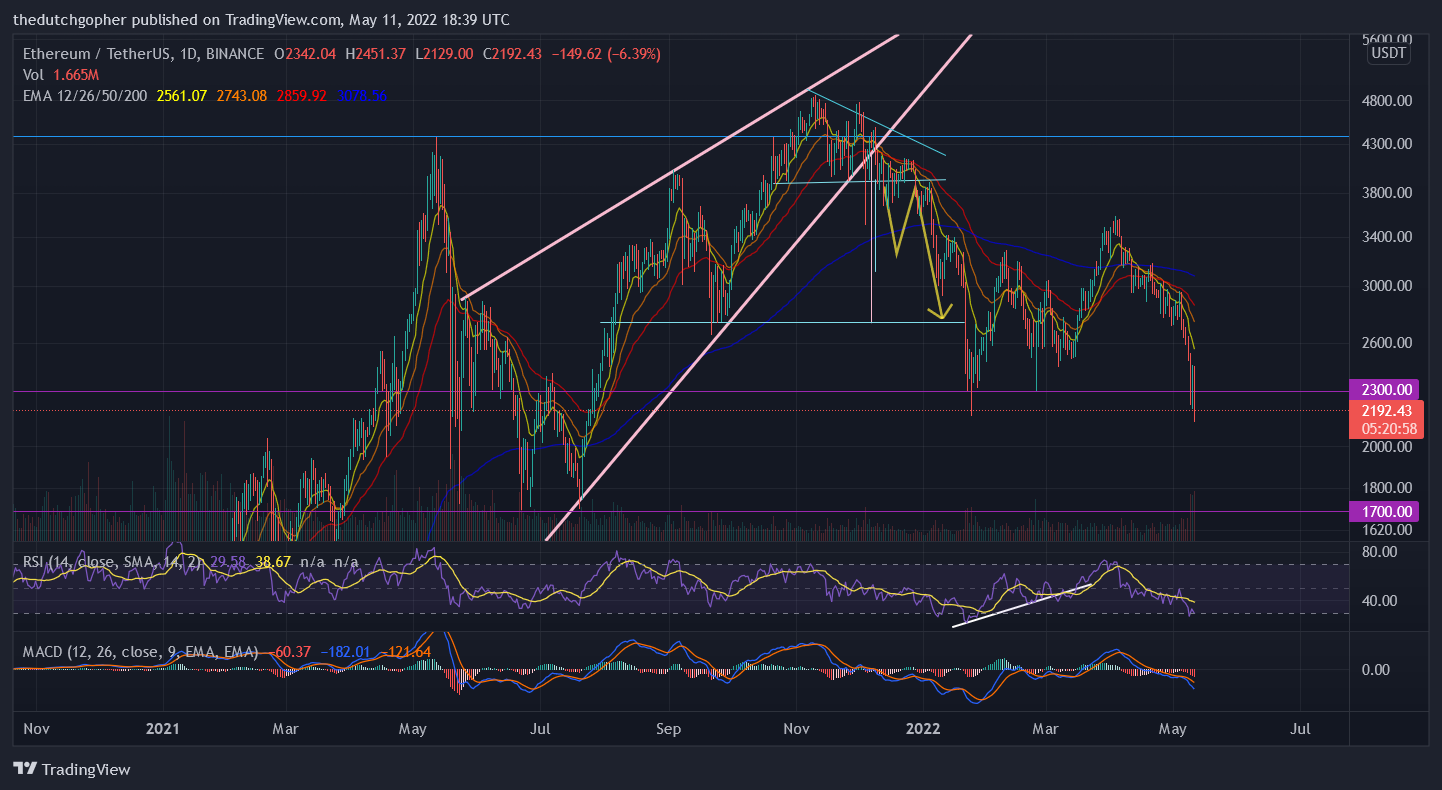The image size is (1442, 790).
Task: Click the red current price label 2192.43
Action: (1387, 410)
